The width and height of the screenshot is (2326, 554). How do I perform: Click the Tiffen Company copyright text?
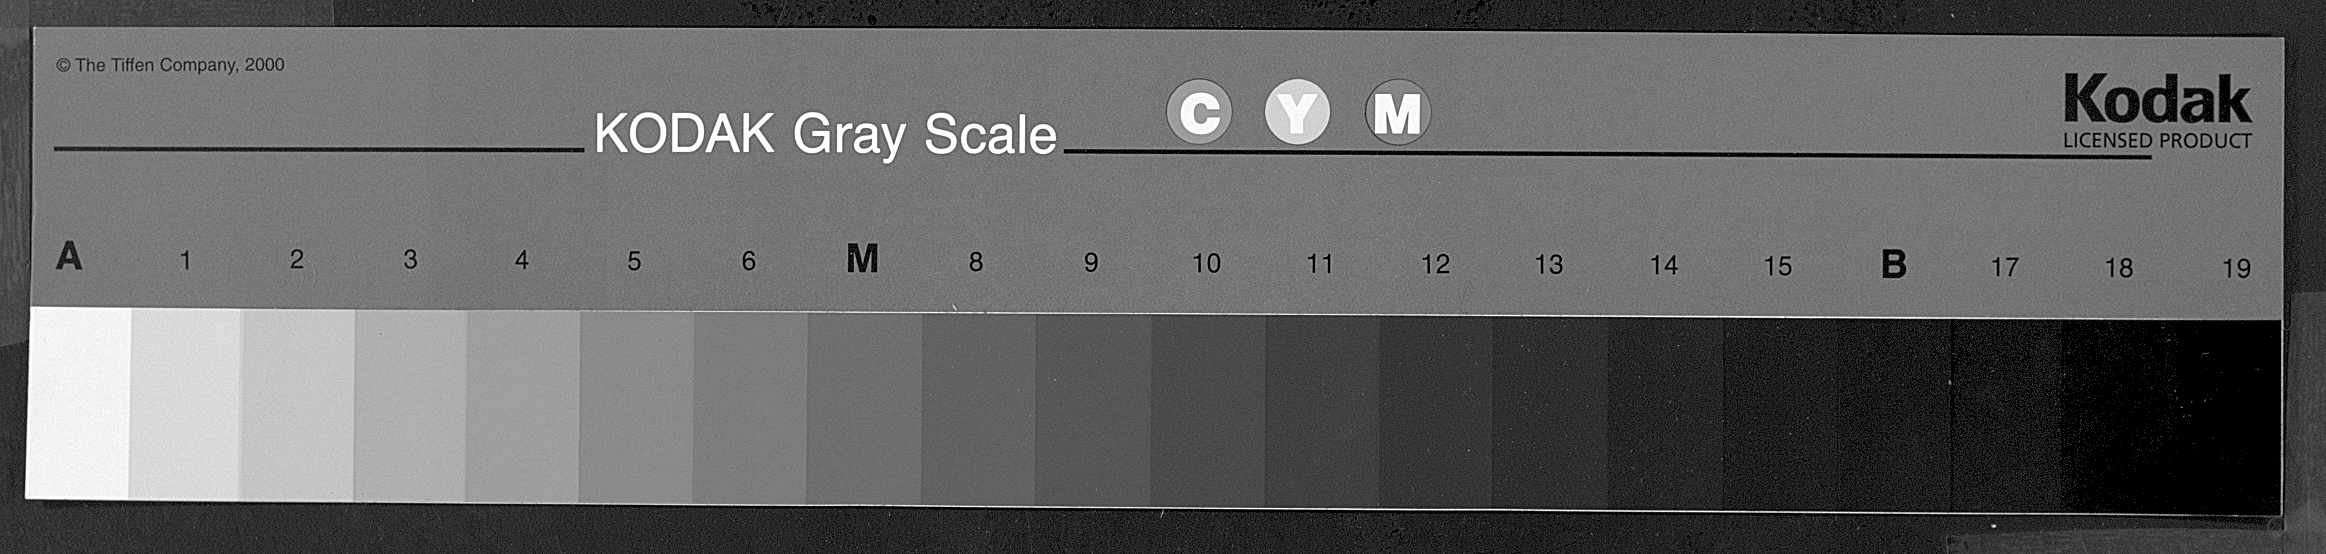coord(170,65)
